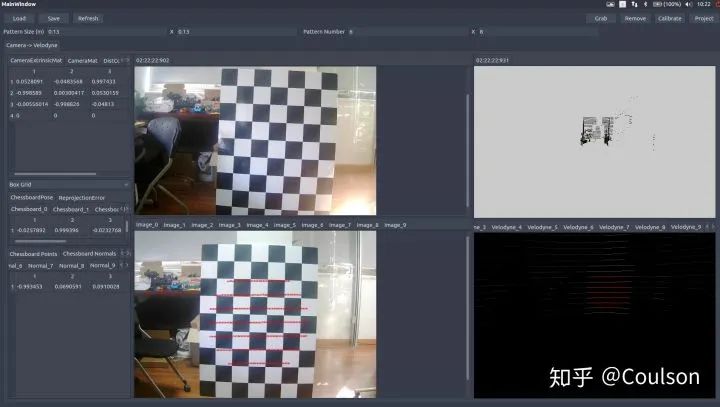Open the Velodyne_6 tab
Screen dimensions: 720x407
(578, 227)
